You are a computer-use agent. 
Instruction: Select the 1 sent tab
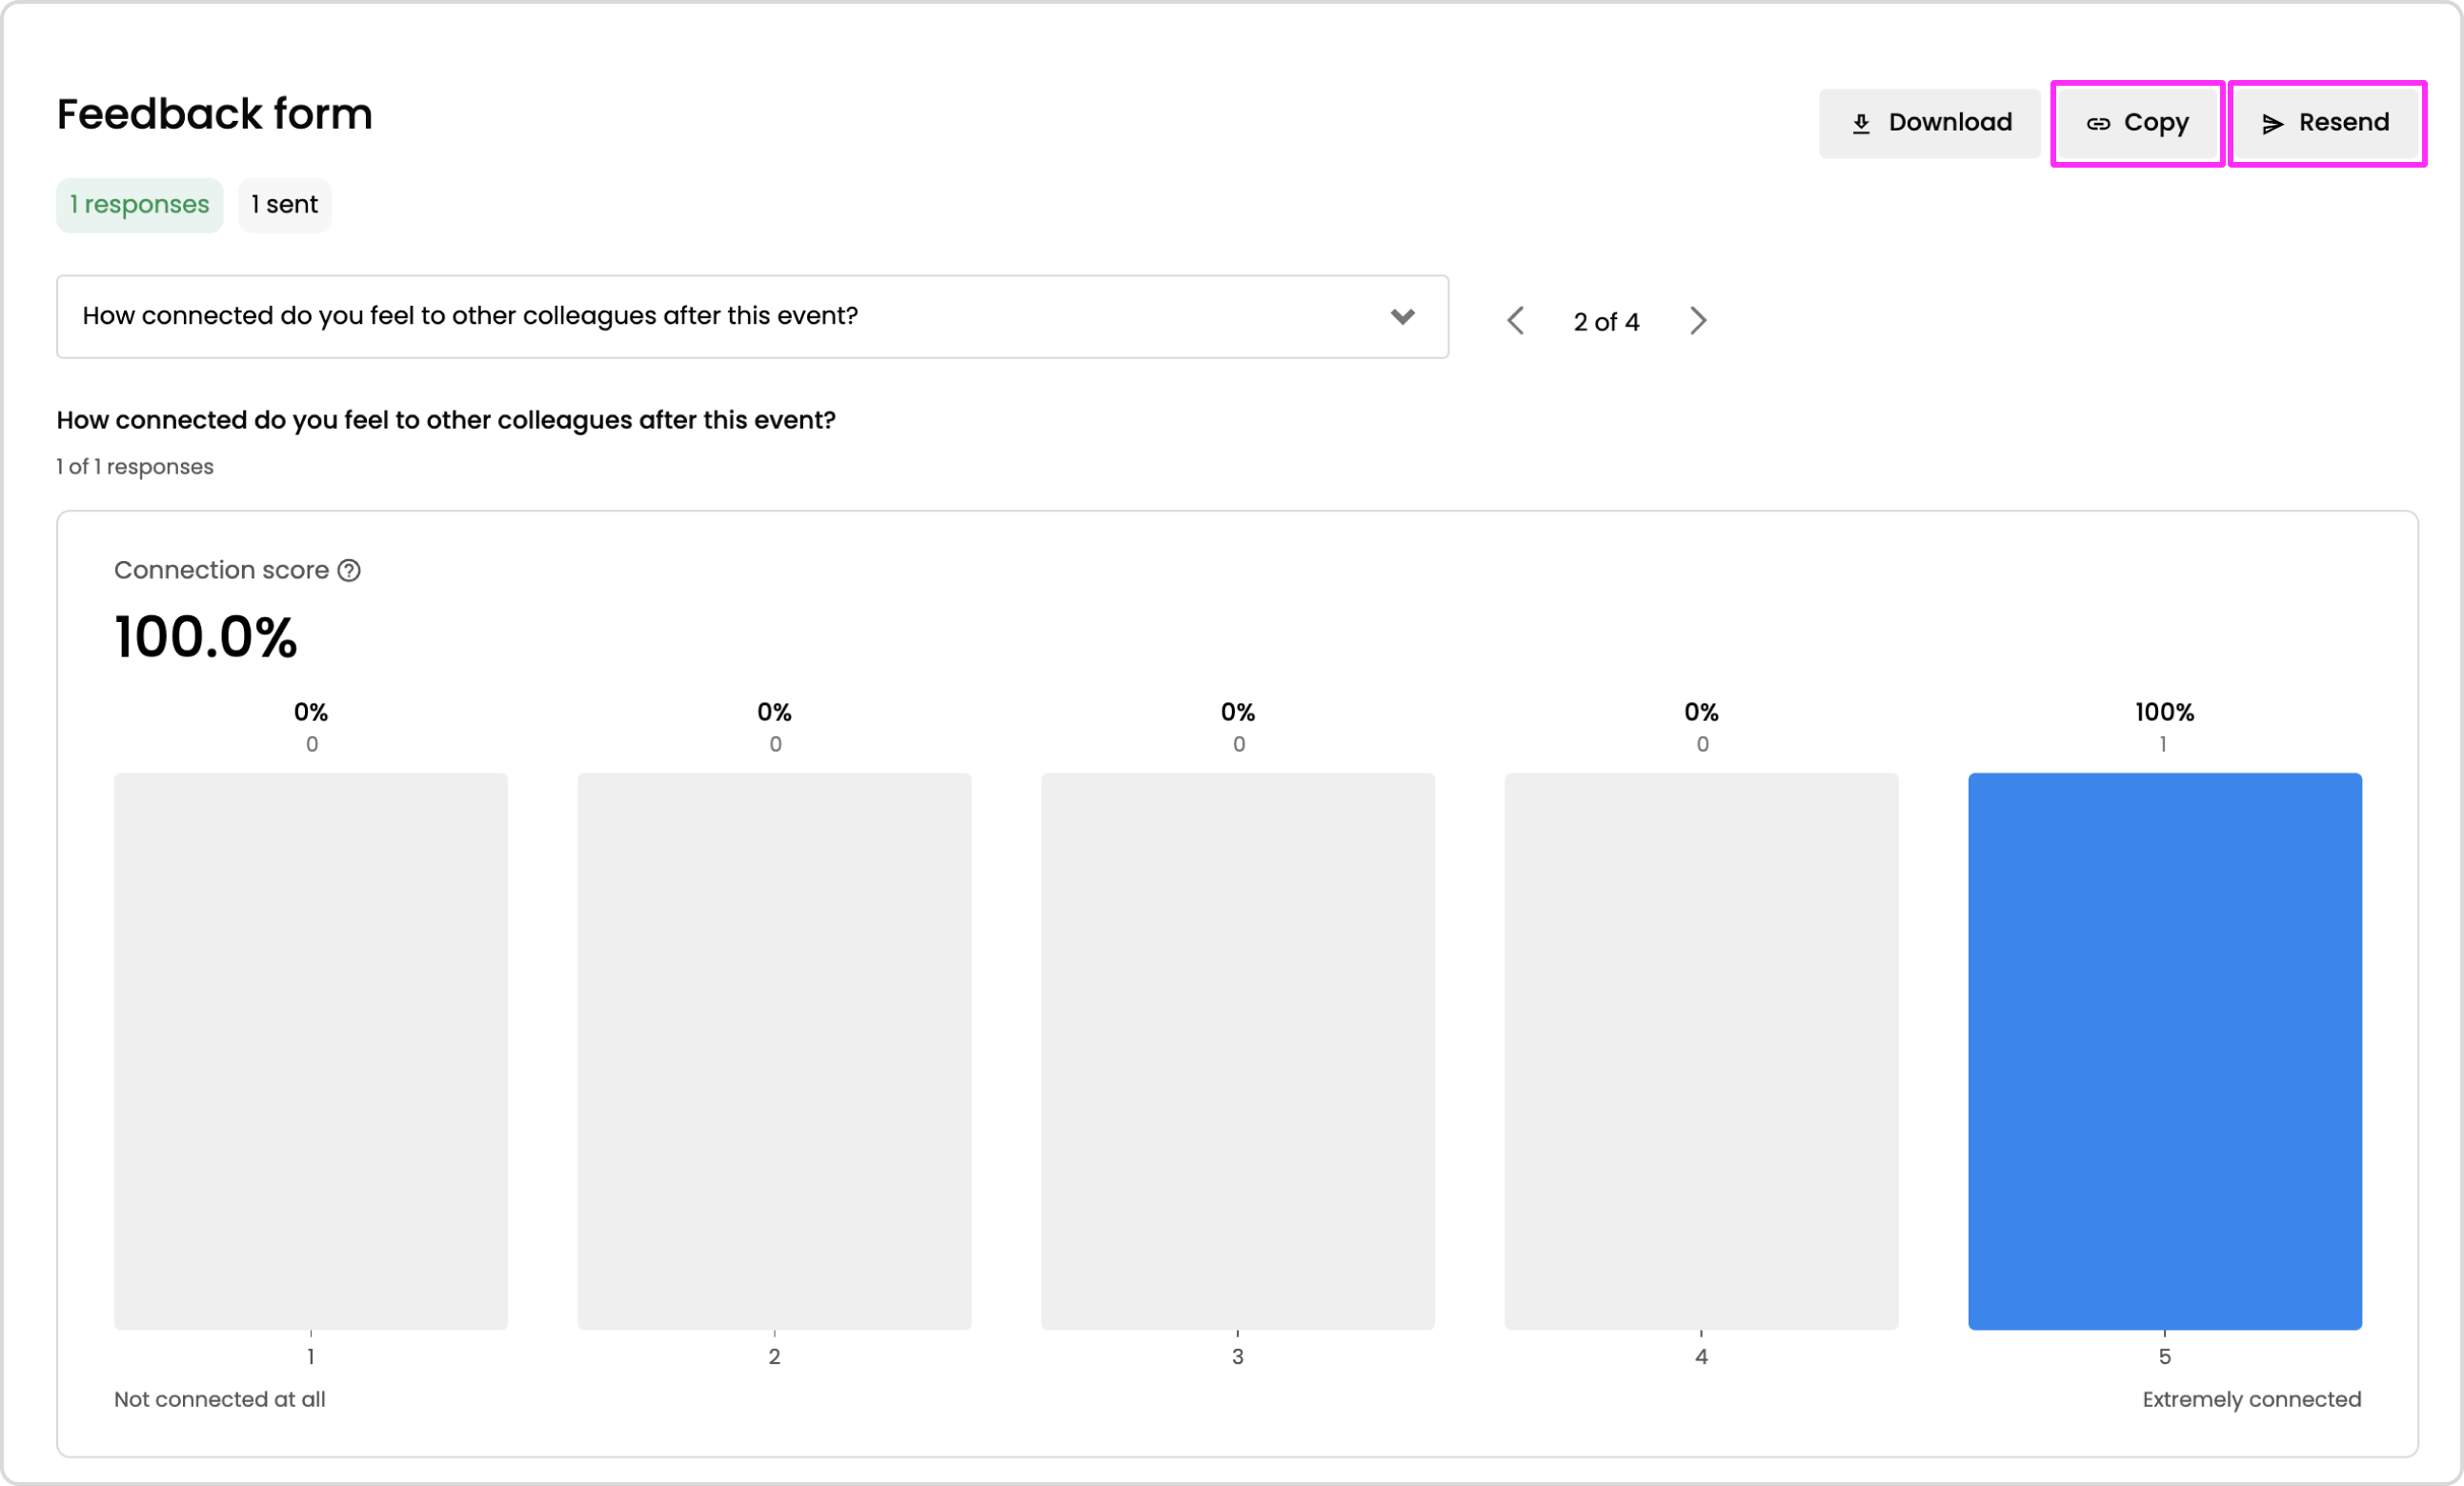pos(284,205)
